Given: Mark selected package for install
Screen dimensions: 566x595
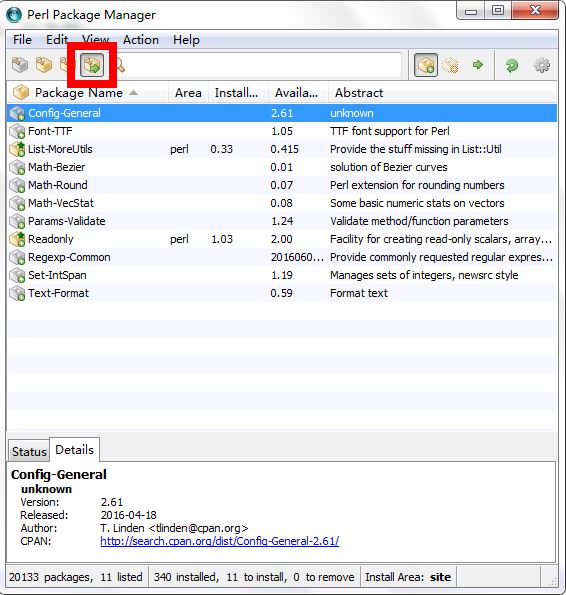Looking at the screenshot, I should (426, 65).
